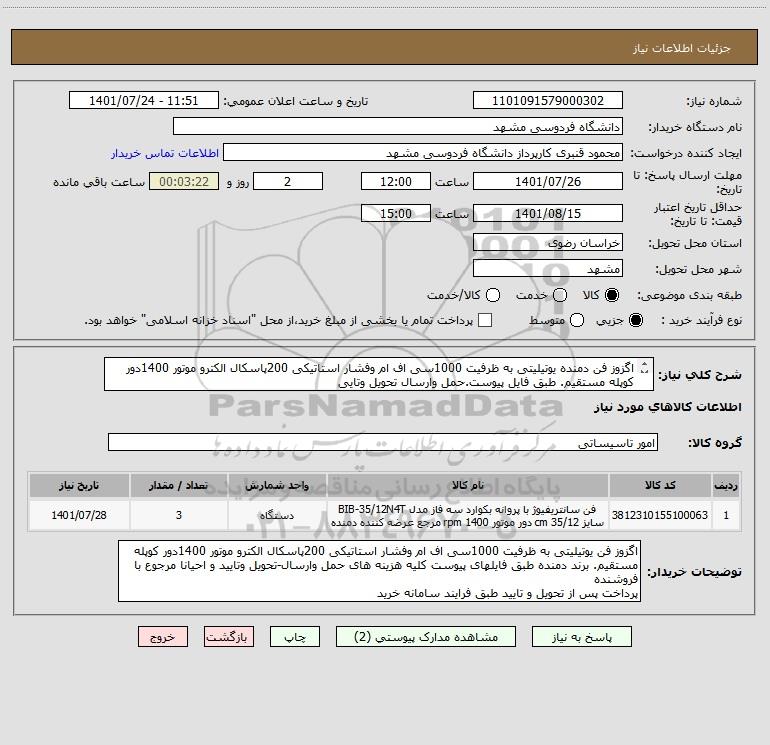Click the city field مشهد
Screen dimensions: 770x745
tap(548, 268)
